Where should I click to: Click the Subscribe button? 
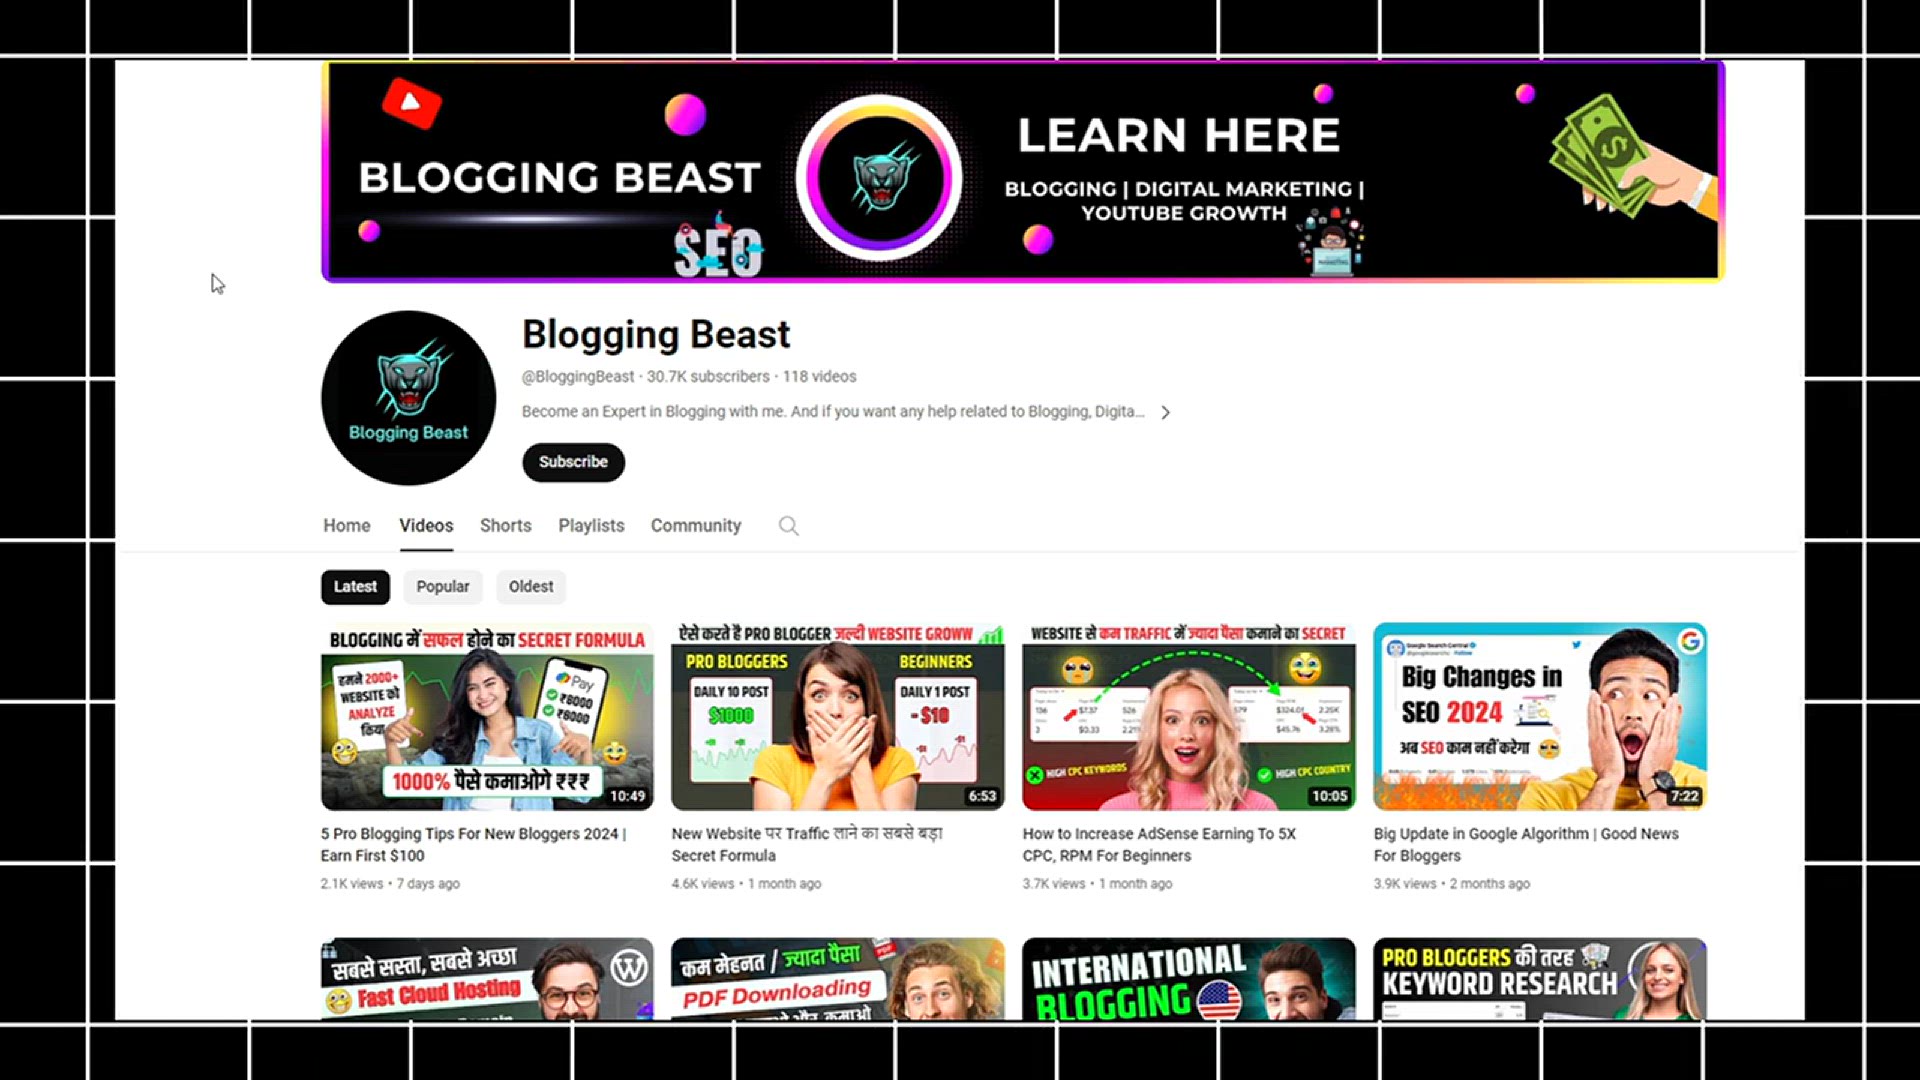[x=573, y=462]
